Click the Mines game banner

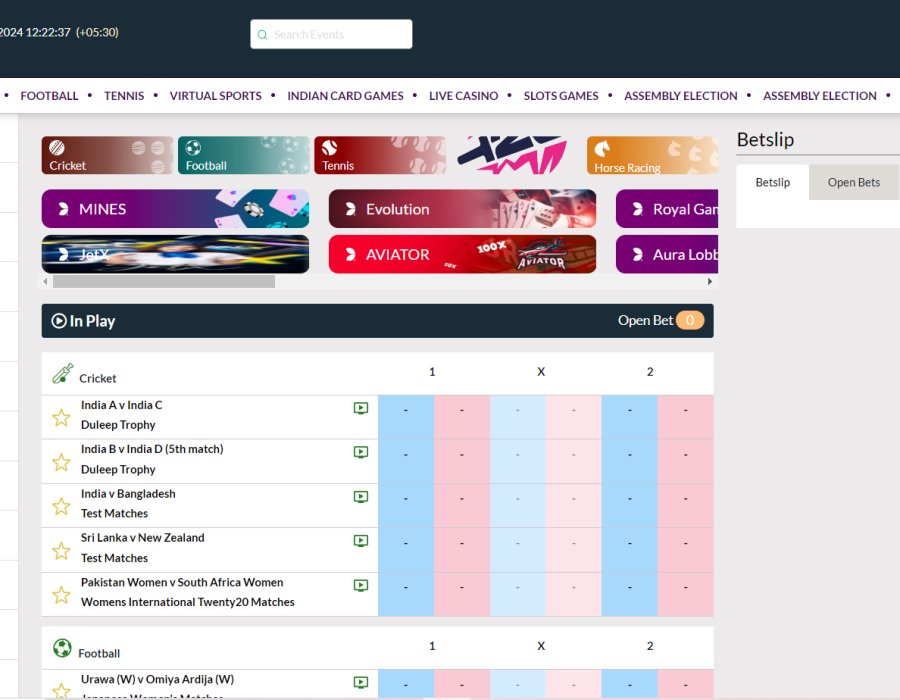pos(175,209)
